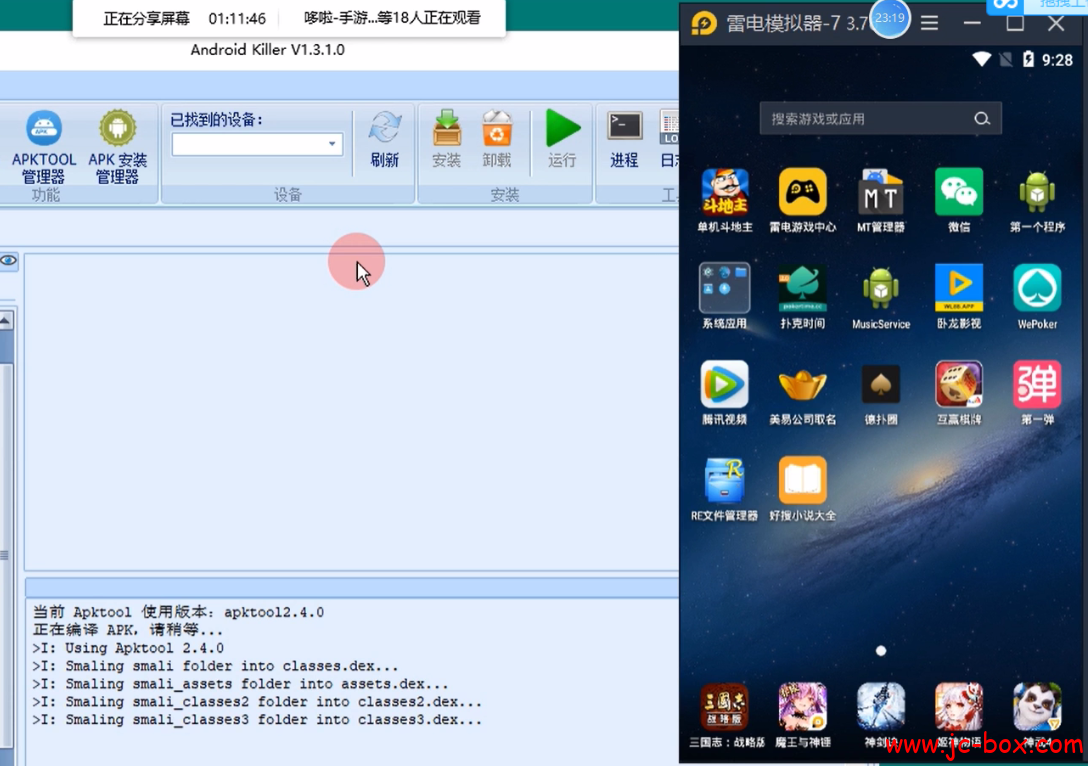Open the APKTOOL manager
Screen dimensions: 1088x766
click(44, 147)
